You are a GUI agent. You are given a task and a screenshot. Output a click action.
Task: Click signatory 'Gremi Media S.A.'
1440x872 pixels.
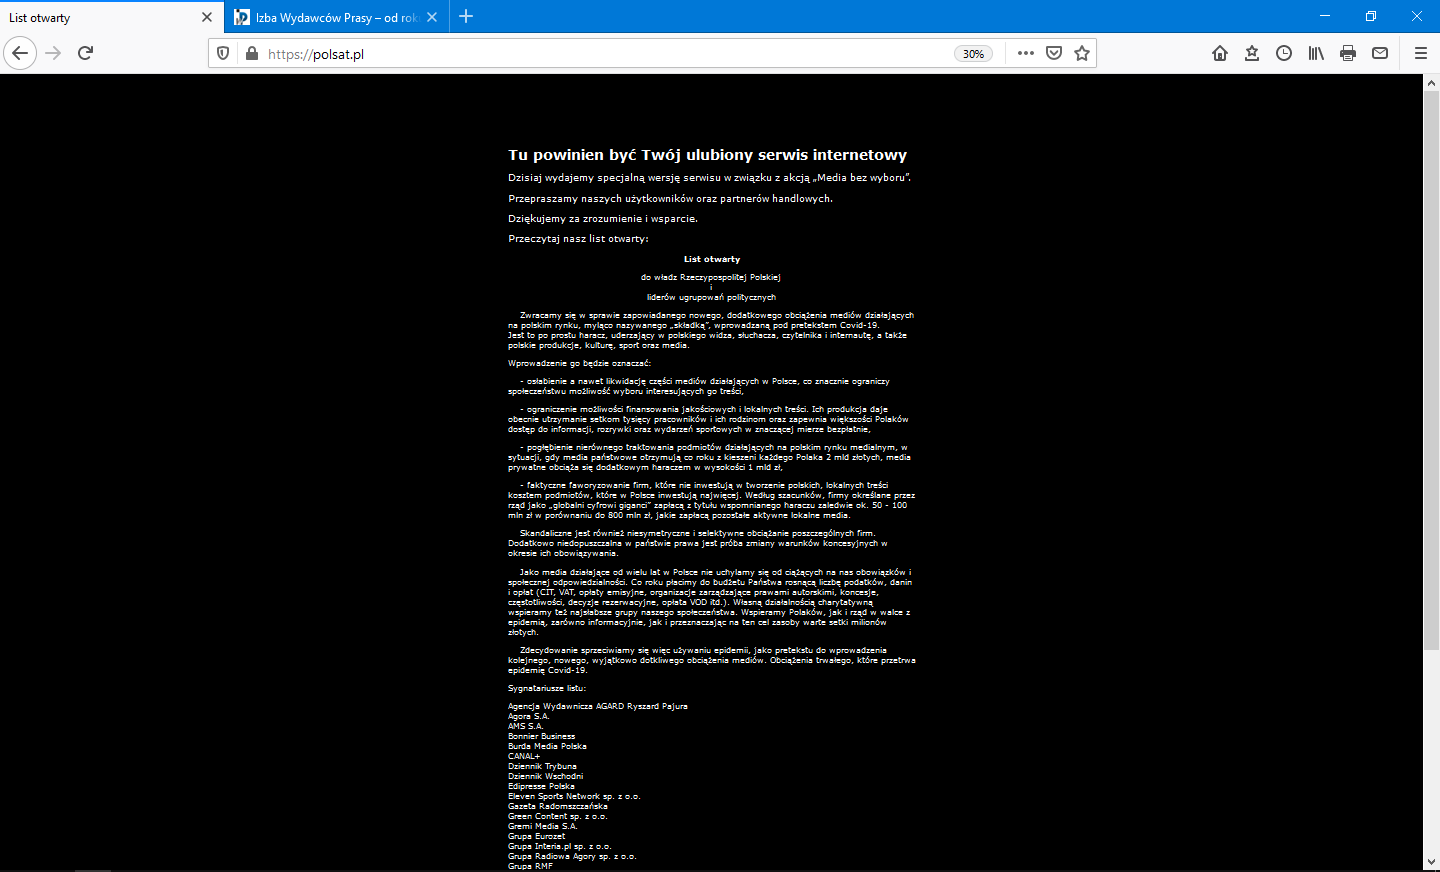(542, 826)
